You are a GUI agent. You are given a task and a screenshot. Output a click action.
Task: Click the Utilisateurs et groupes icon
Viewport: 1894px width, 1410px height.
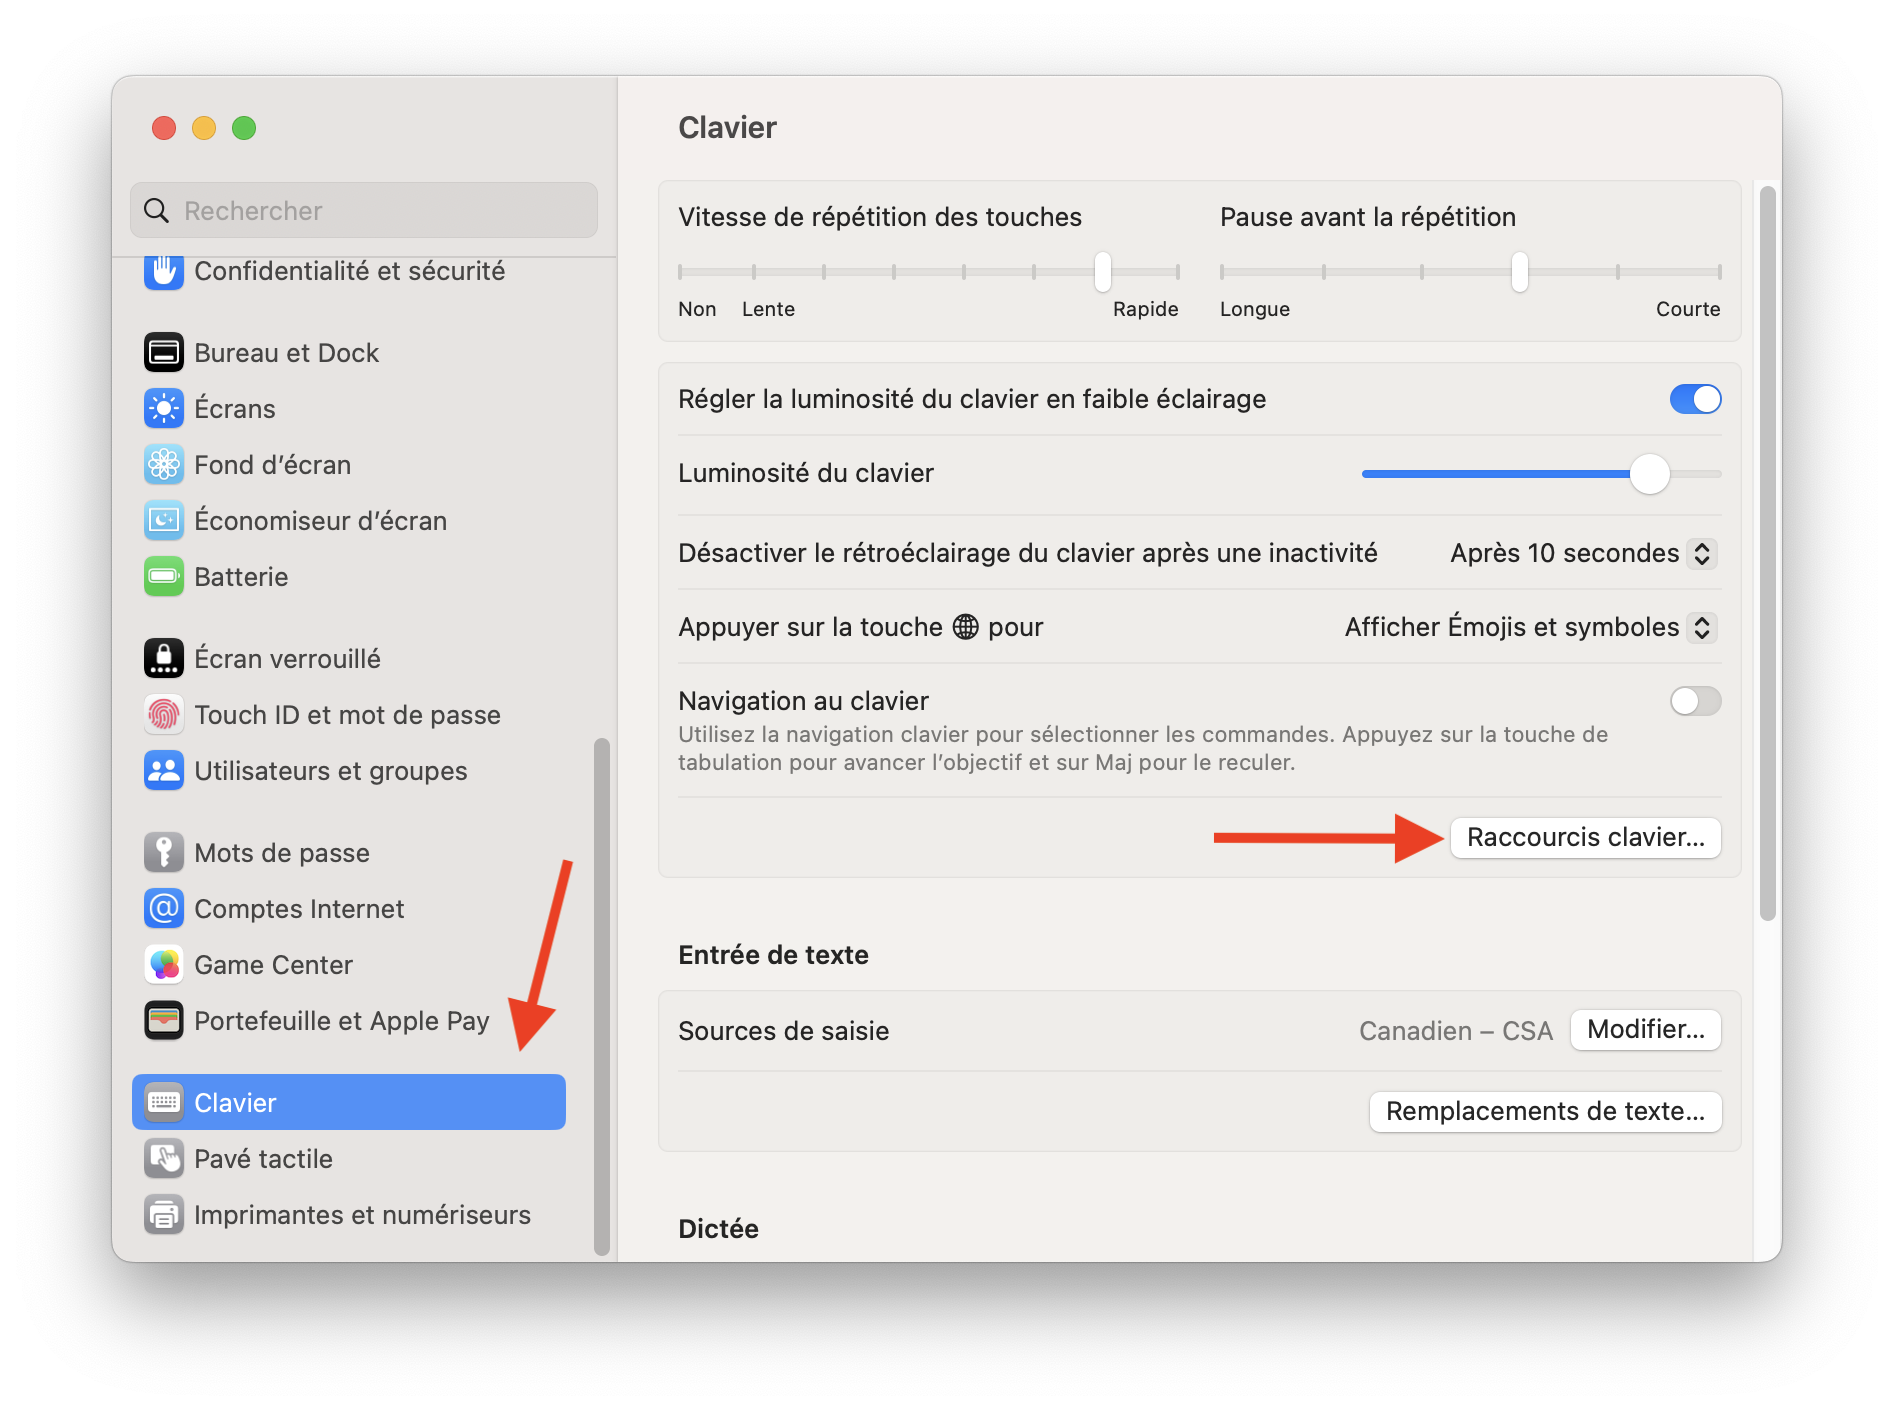(x=164, y=771)
